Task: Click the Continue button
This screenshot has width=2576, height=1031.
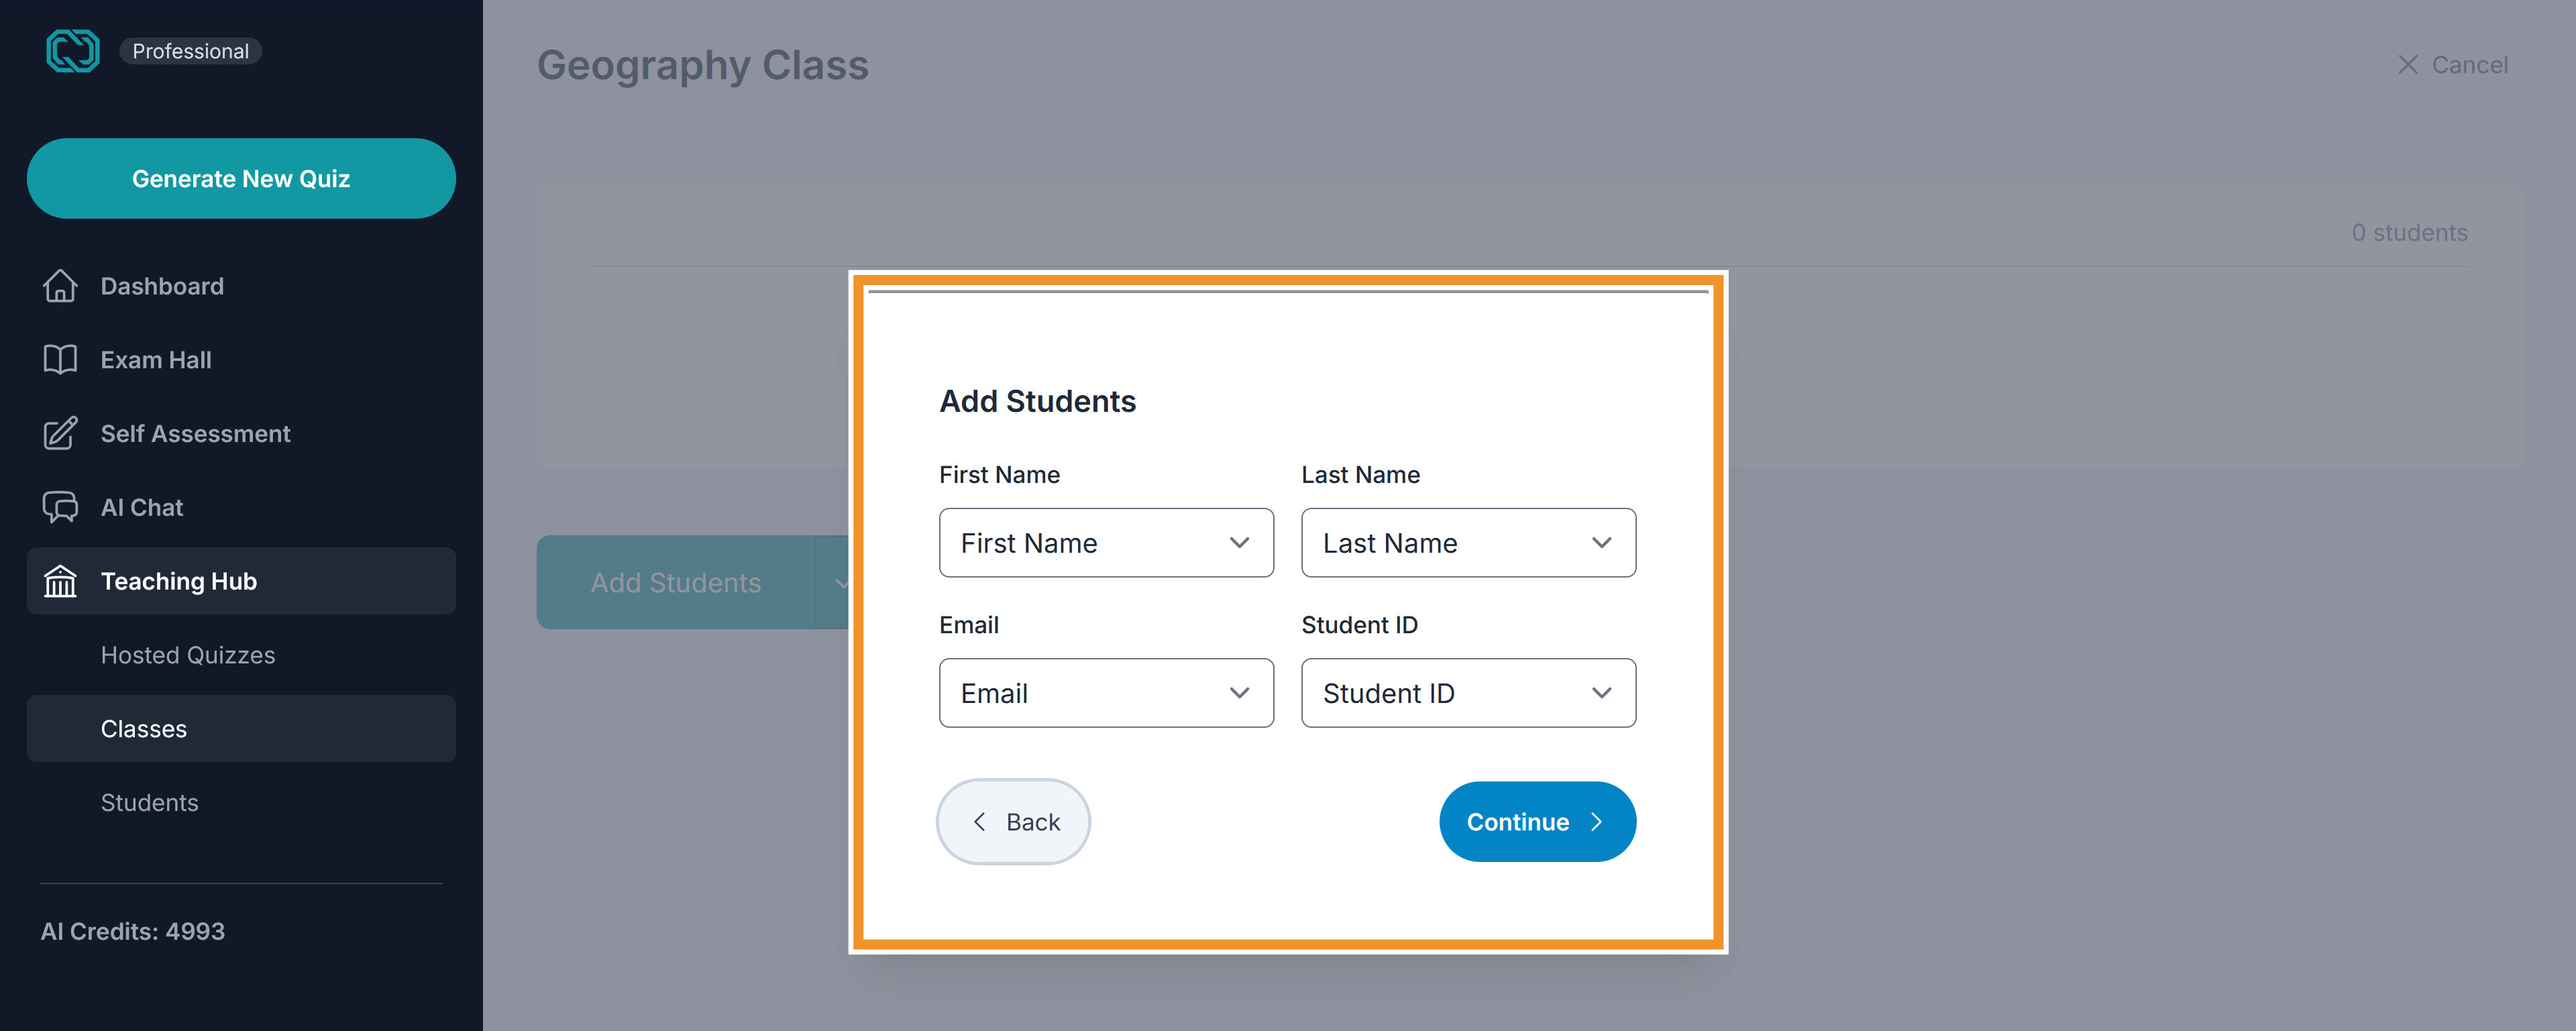Action: tap(1537, 822)
